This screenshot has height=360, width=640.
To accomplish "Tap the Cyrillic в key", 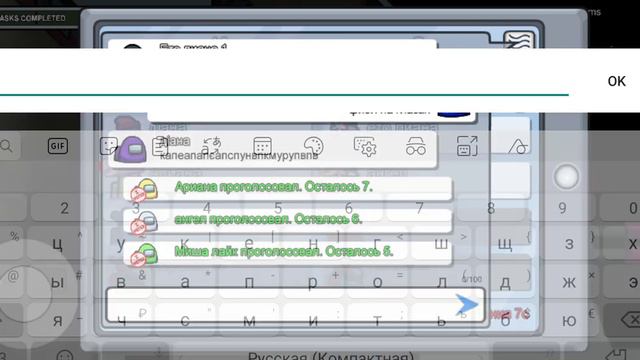I will (121, 282).
